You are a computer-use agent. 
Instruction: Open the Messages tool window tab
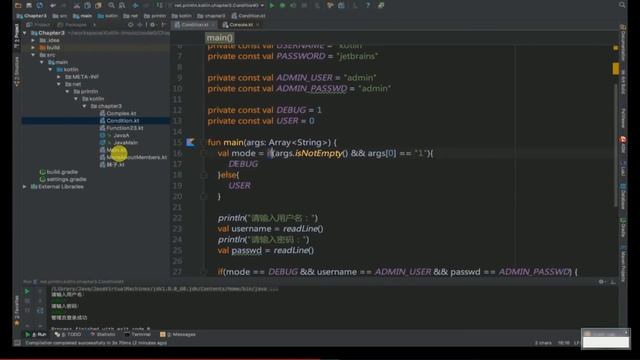(x=178, y=334)
